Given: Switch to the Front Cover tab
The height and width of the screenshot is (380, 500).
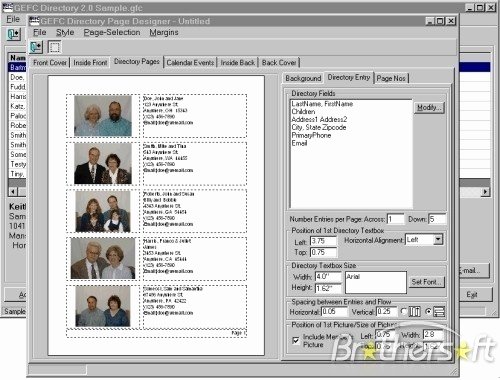Looking at the screenshot, I should (x=50, y=62).
